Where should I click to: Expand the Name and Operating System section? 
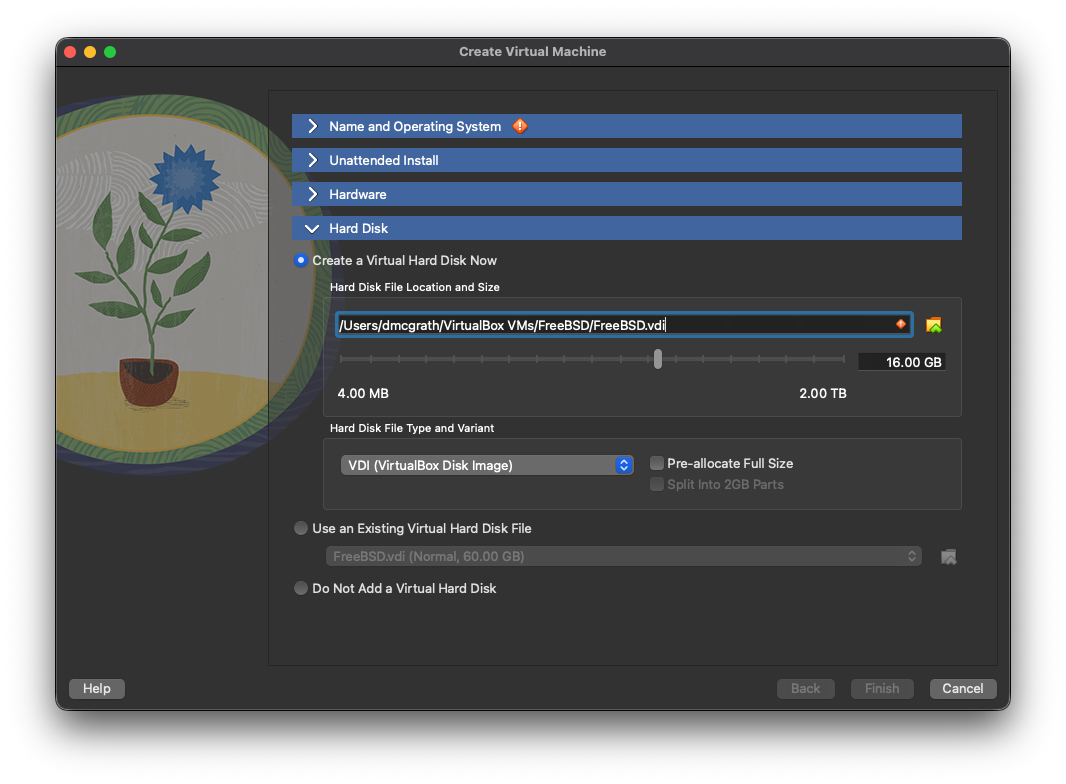[x=627, y=126]
